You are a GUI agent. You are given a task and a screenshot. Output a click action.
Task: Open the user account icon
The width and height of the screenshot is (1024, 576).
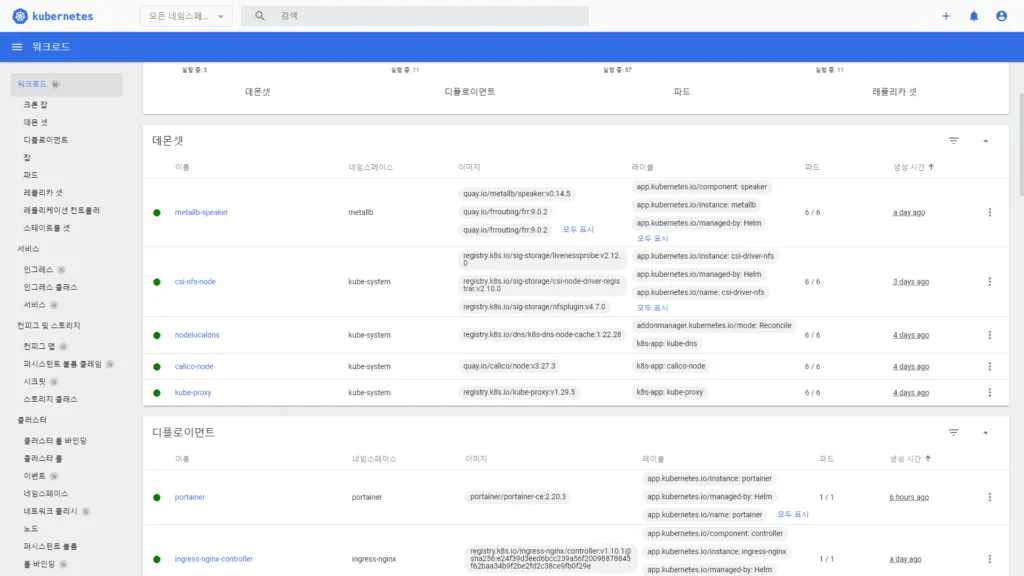[x=1002, y=16]
